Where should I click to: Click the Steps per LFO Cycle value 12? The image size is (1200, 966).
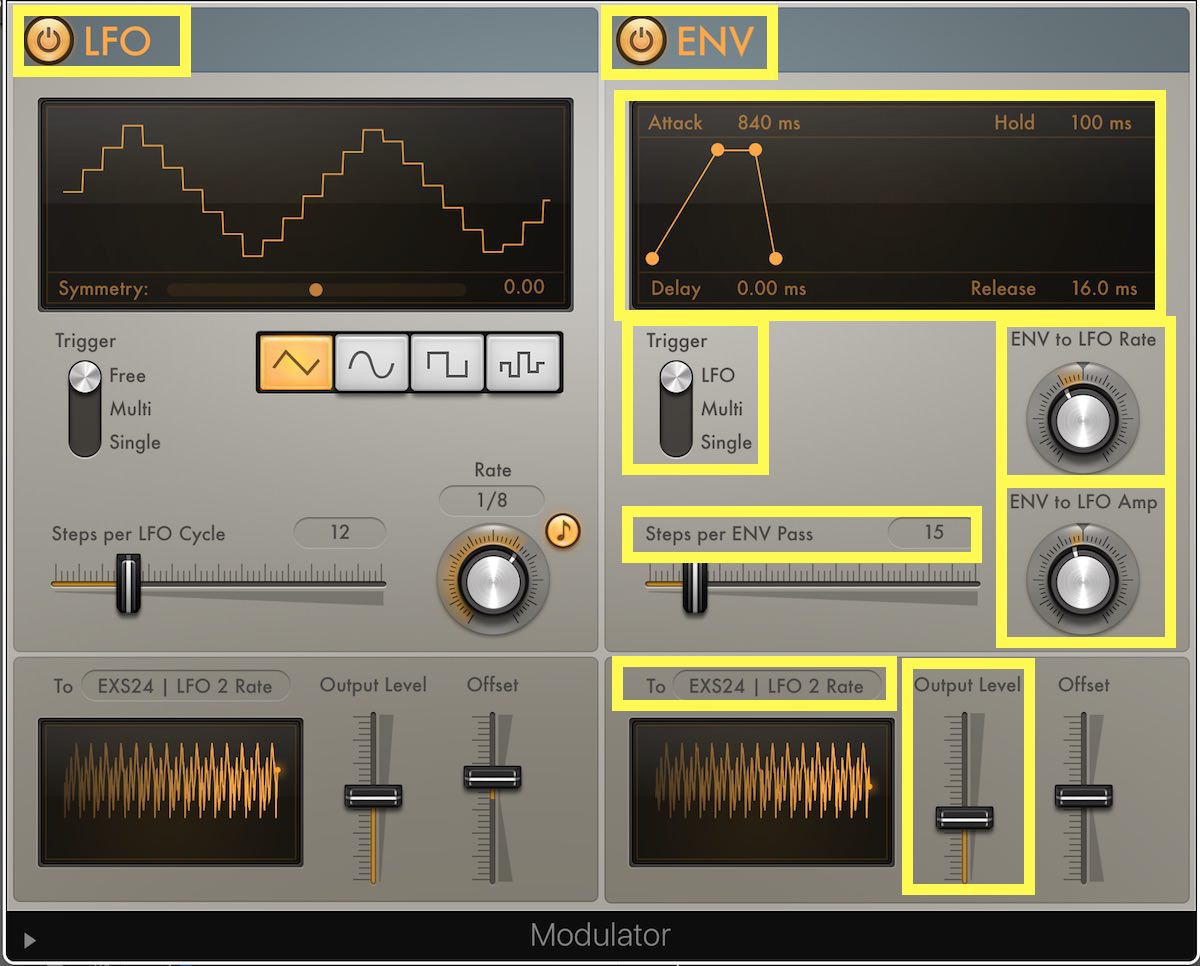[340, 532]
